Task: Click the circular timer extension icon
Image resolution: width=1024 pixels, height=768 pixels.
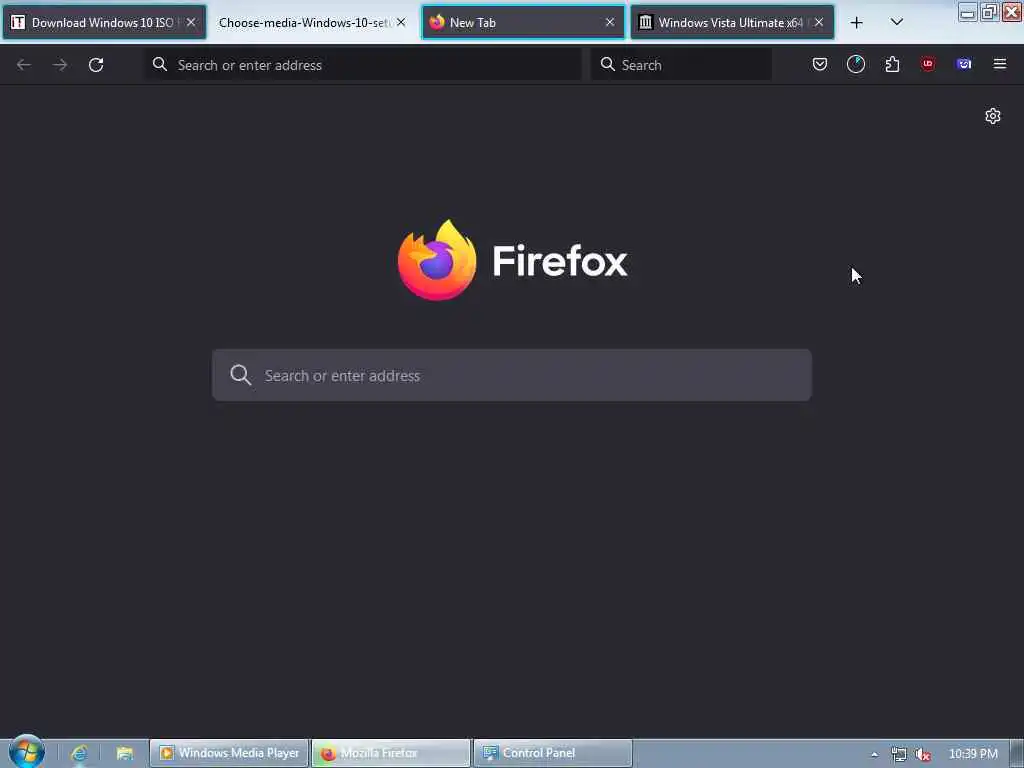Action: pos(856,64)
